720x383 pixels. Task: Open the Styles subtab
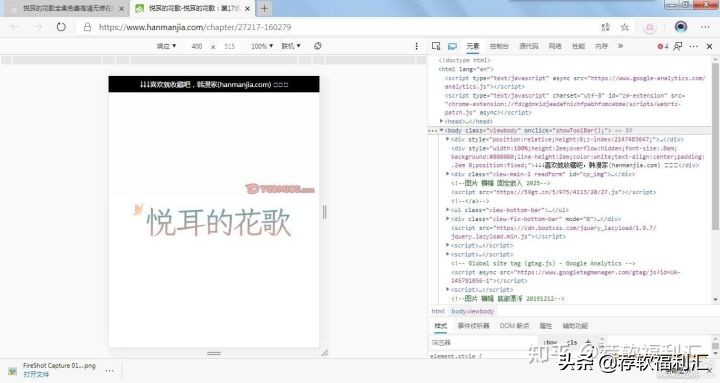440,326
